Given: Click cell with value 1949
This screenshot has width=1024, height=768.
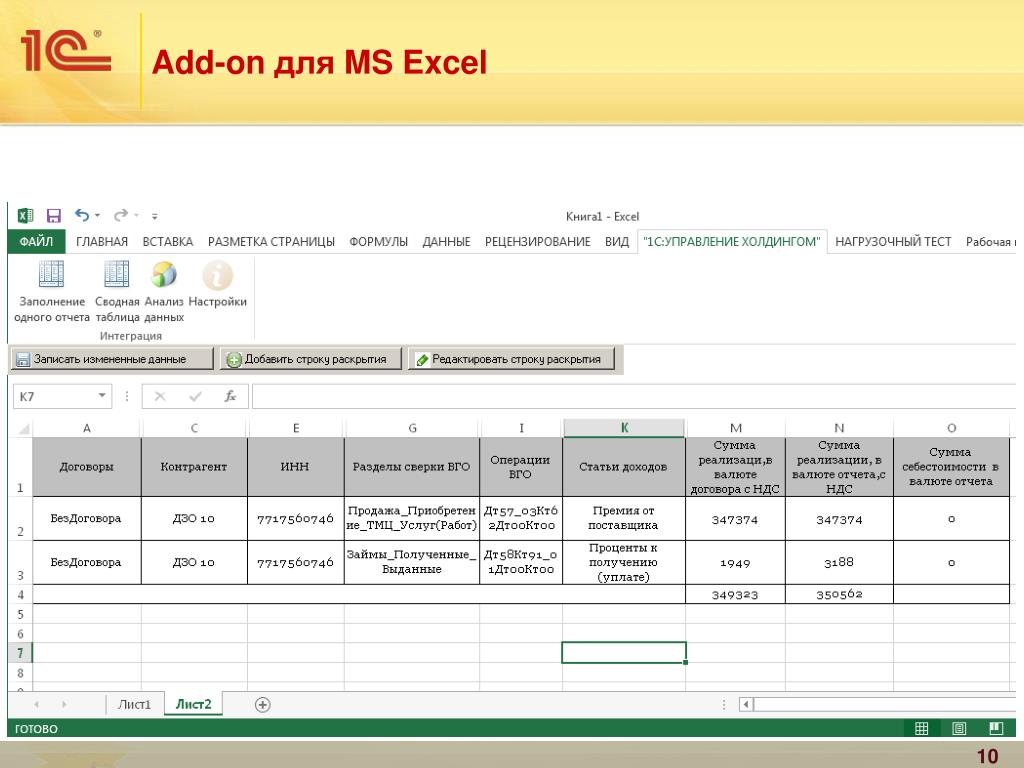Looking at the screenshot, I should tap(735, 562).
